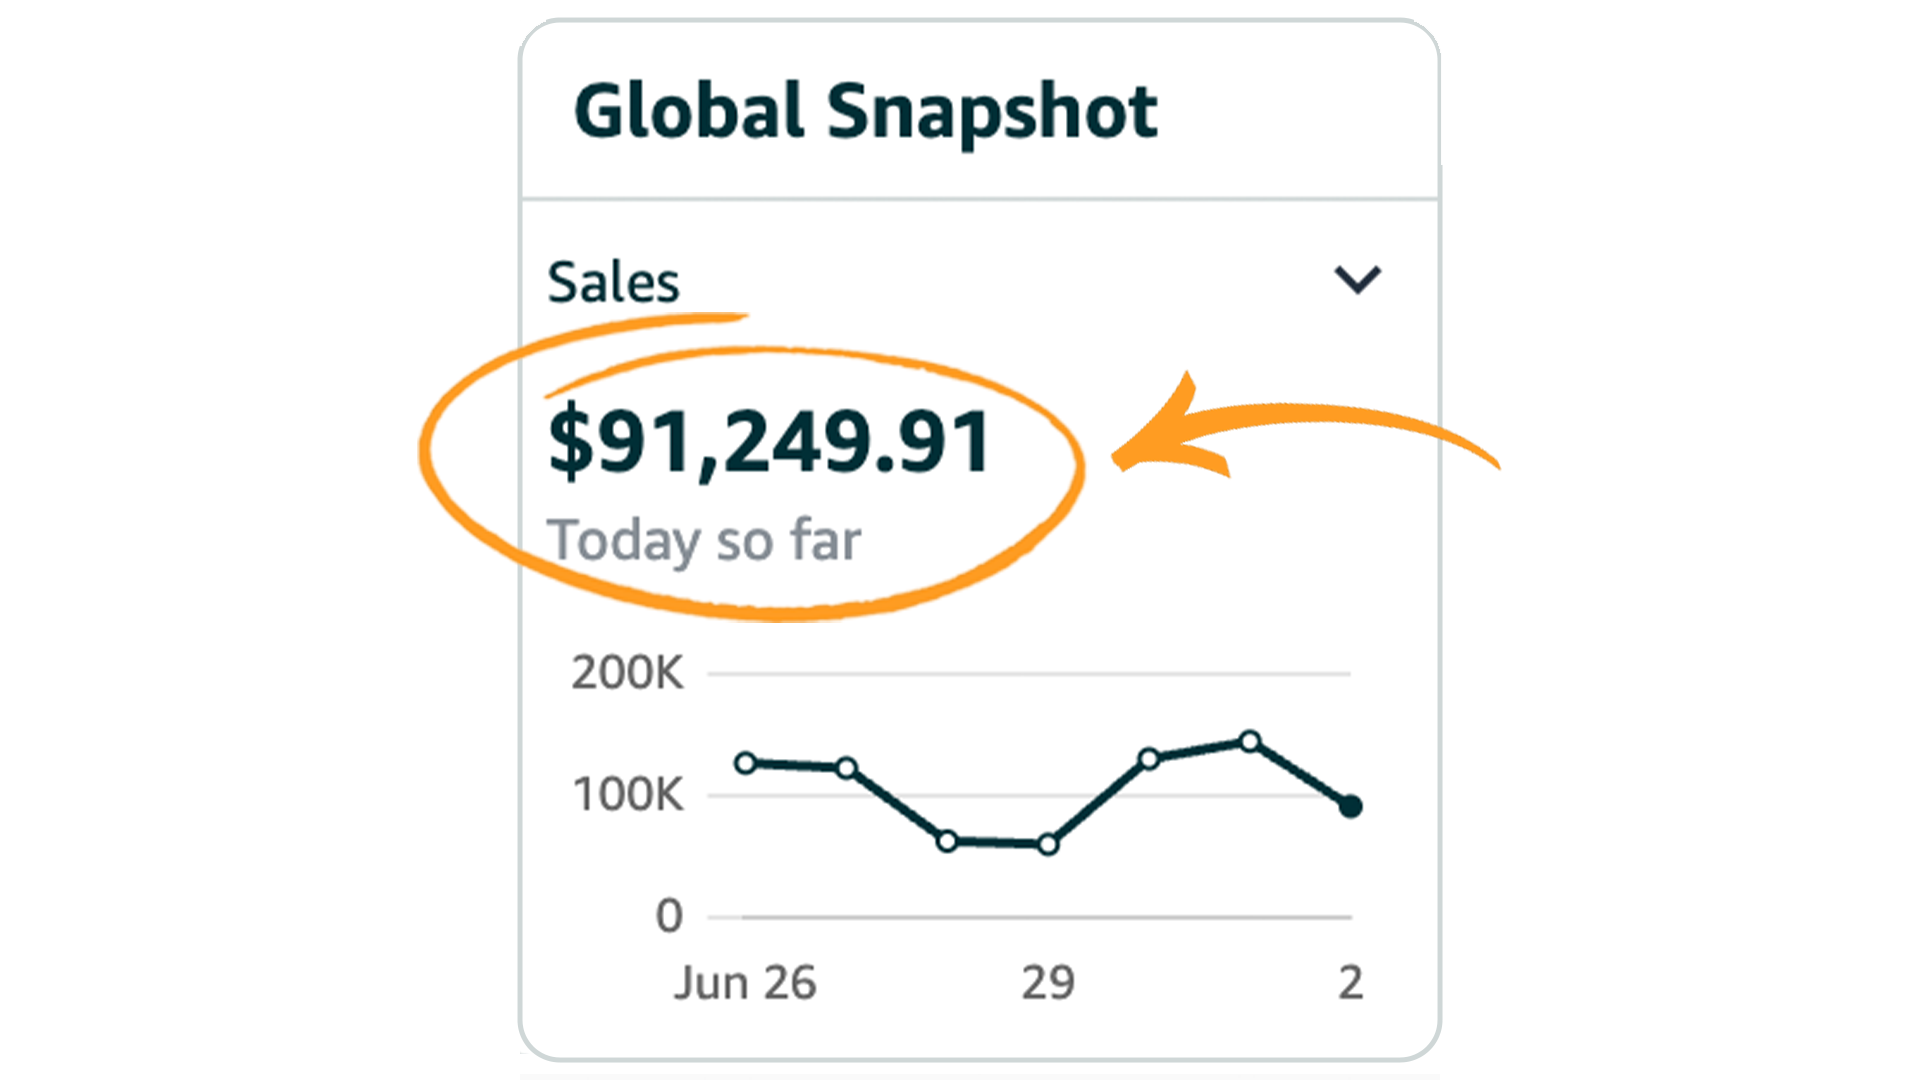Click the second data point on the sales line

845,768
